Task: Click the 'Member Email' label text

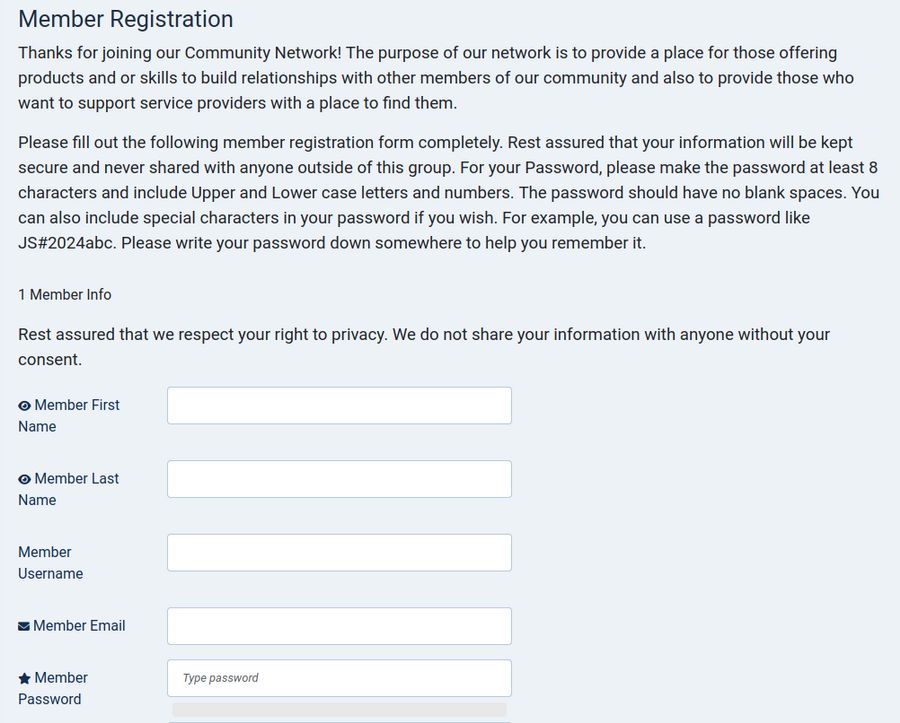Action: click(x=79, y=626)
